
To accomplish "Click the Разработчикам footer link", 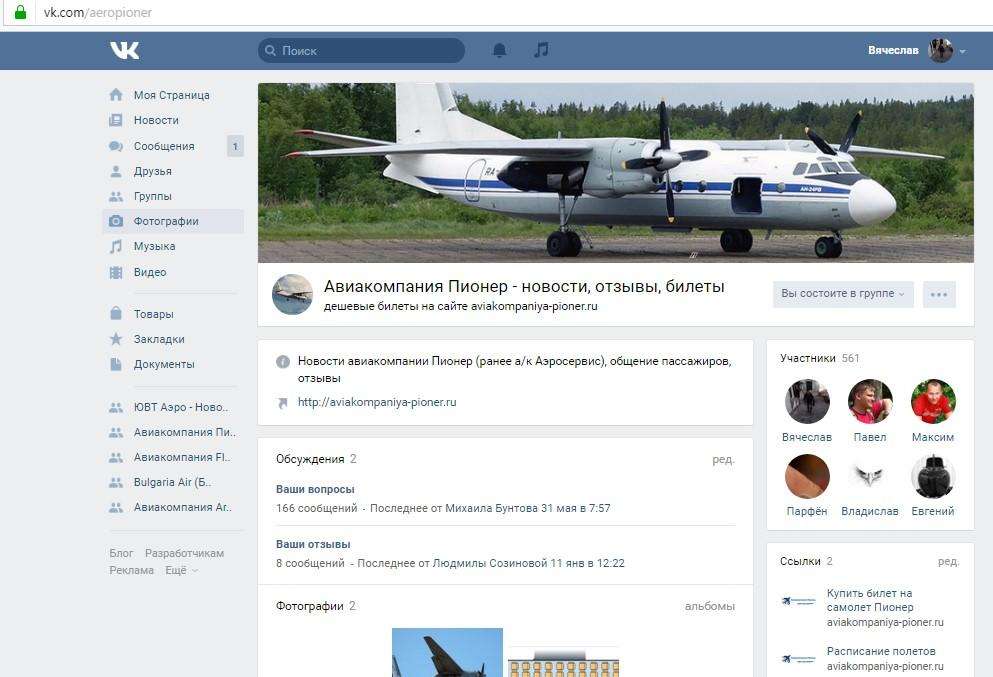I will [x=184, y=554].
